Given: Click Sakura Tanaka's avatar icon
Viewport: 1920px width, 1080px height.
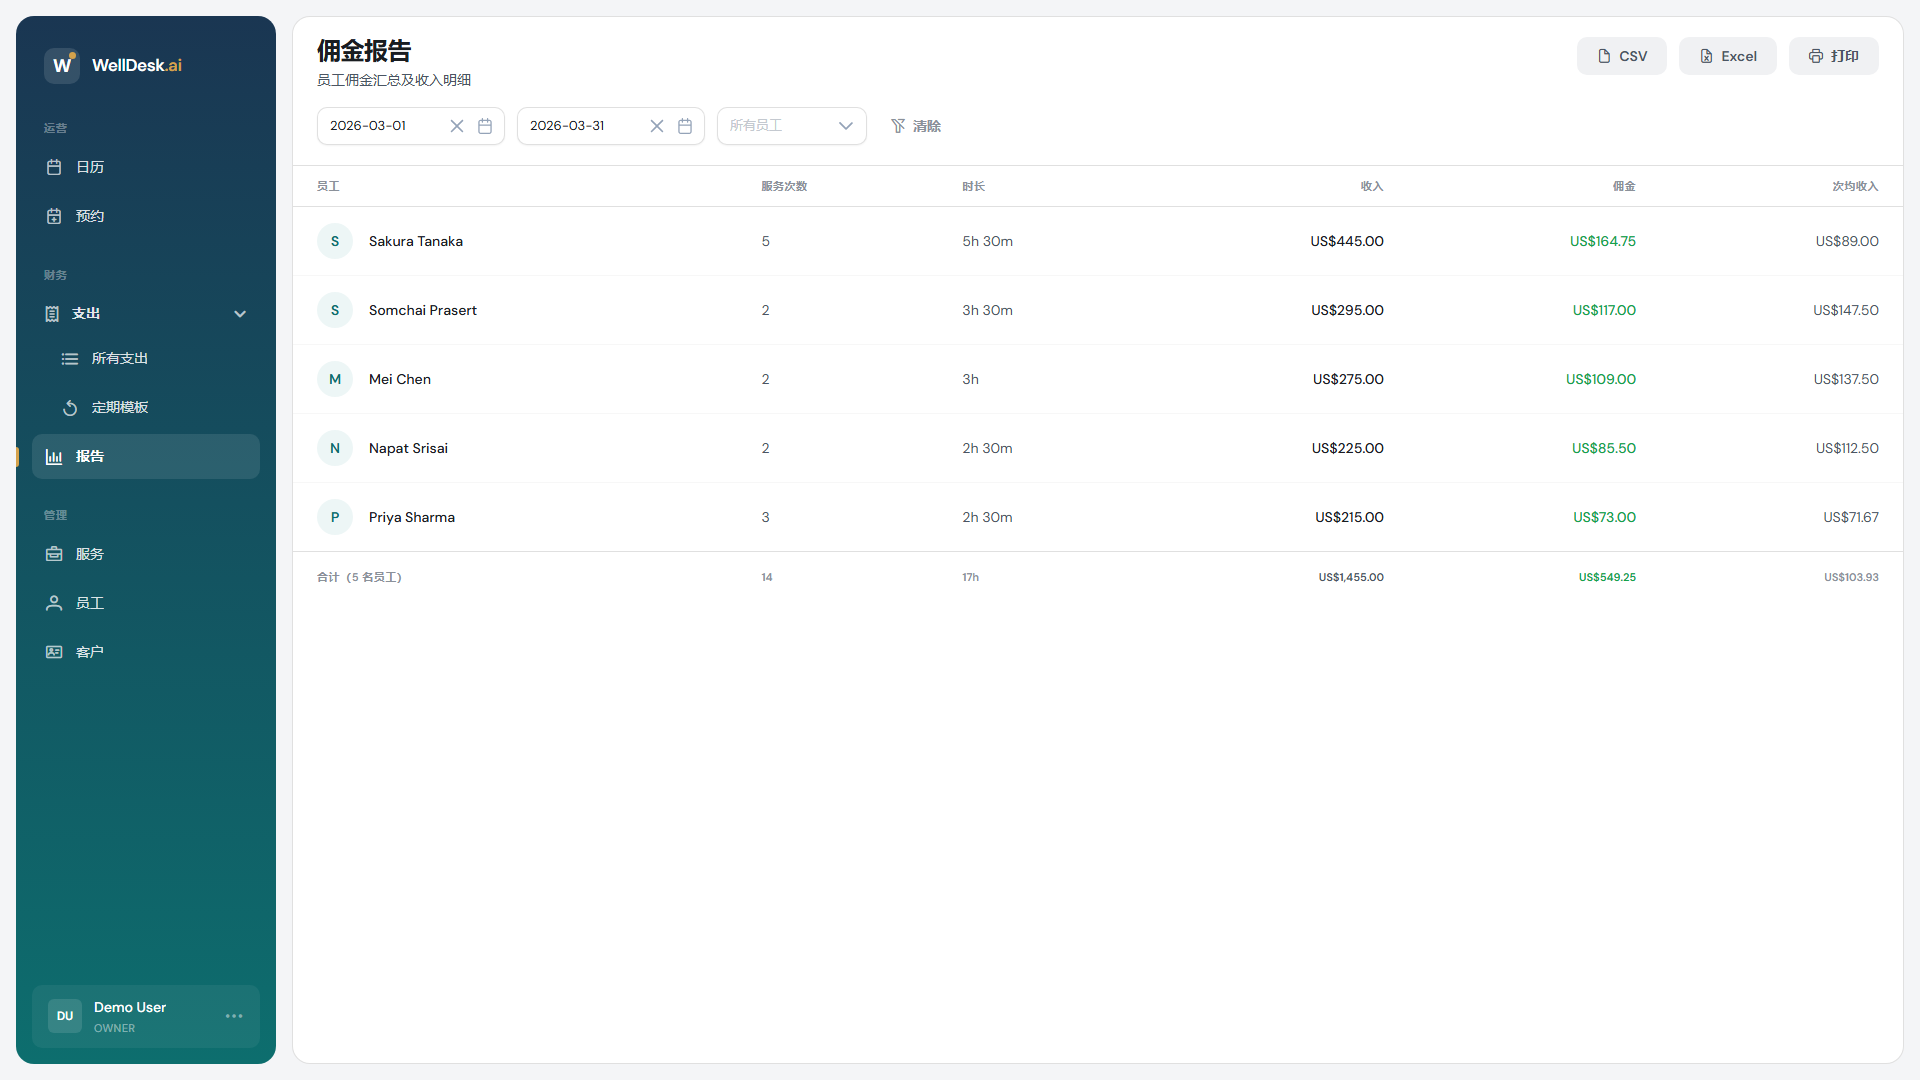Looking at the screenshot, I should click(335, 241).
